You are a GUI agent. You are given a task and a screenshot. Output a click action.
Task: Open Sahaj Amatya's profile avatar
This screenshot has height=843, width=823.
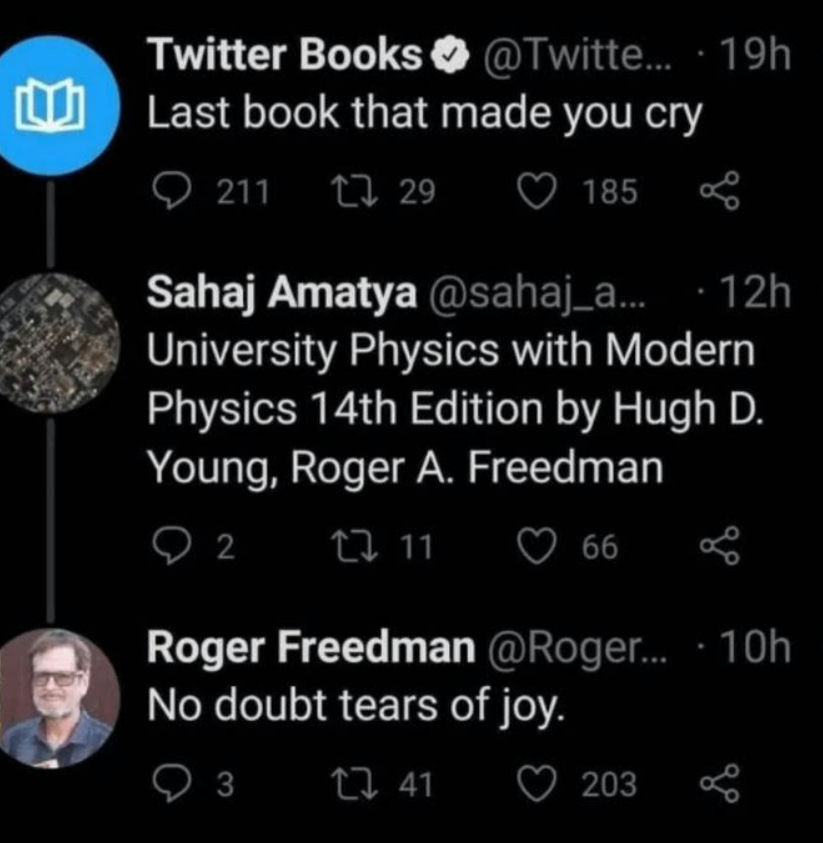point(56,342)
